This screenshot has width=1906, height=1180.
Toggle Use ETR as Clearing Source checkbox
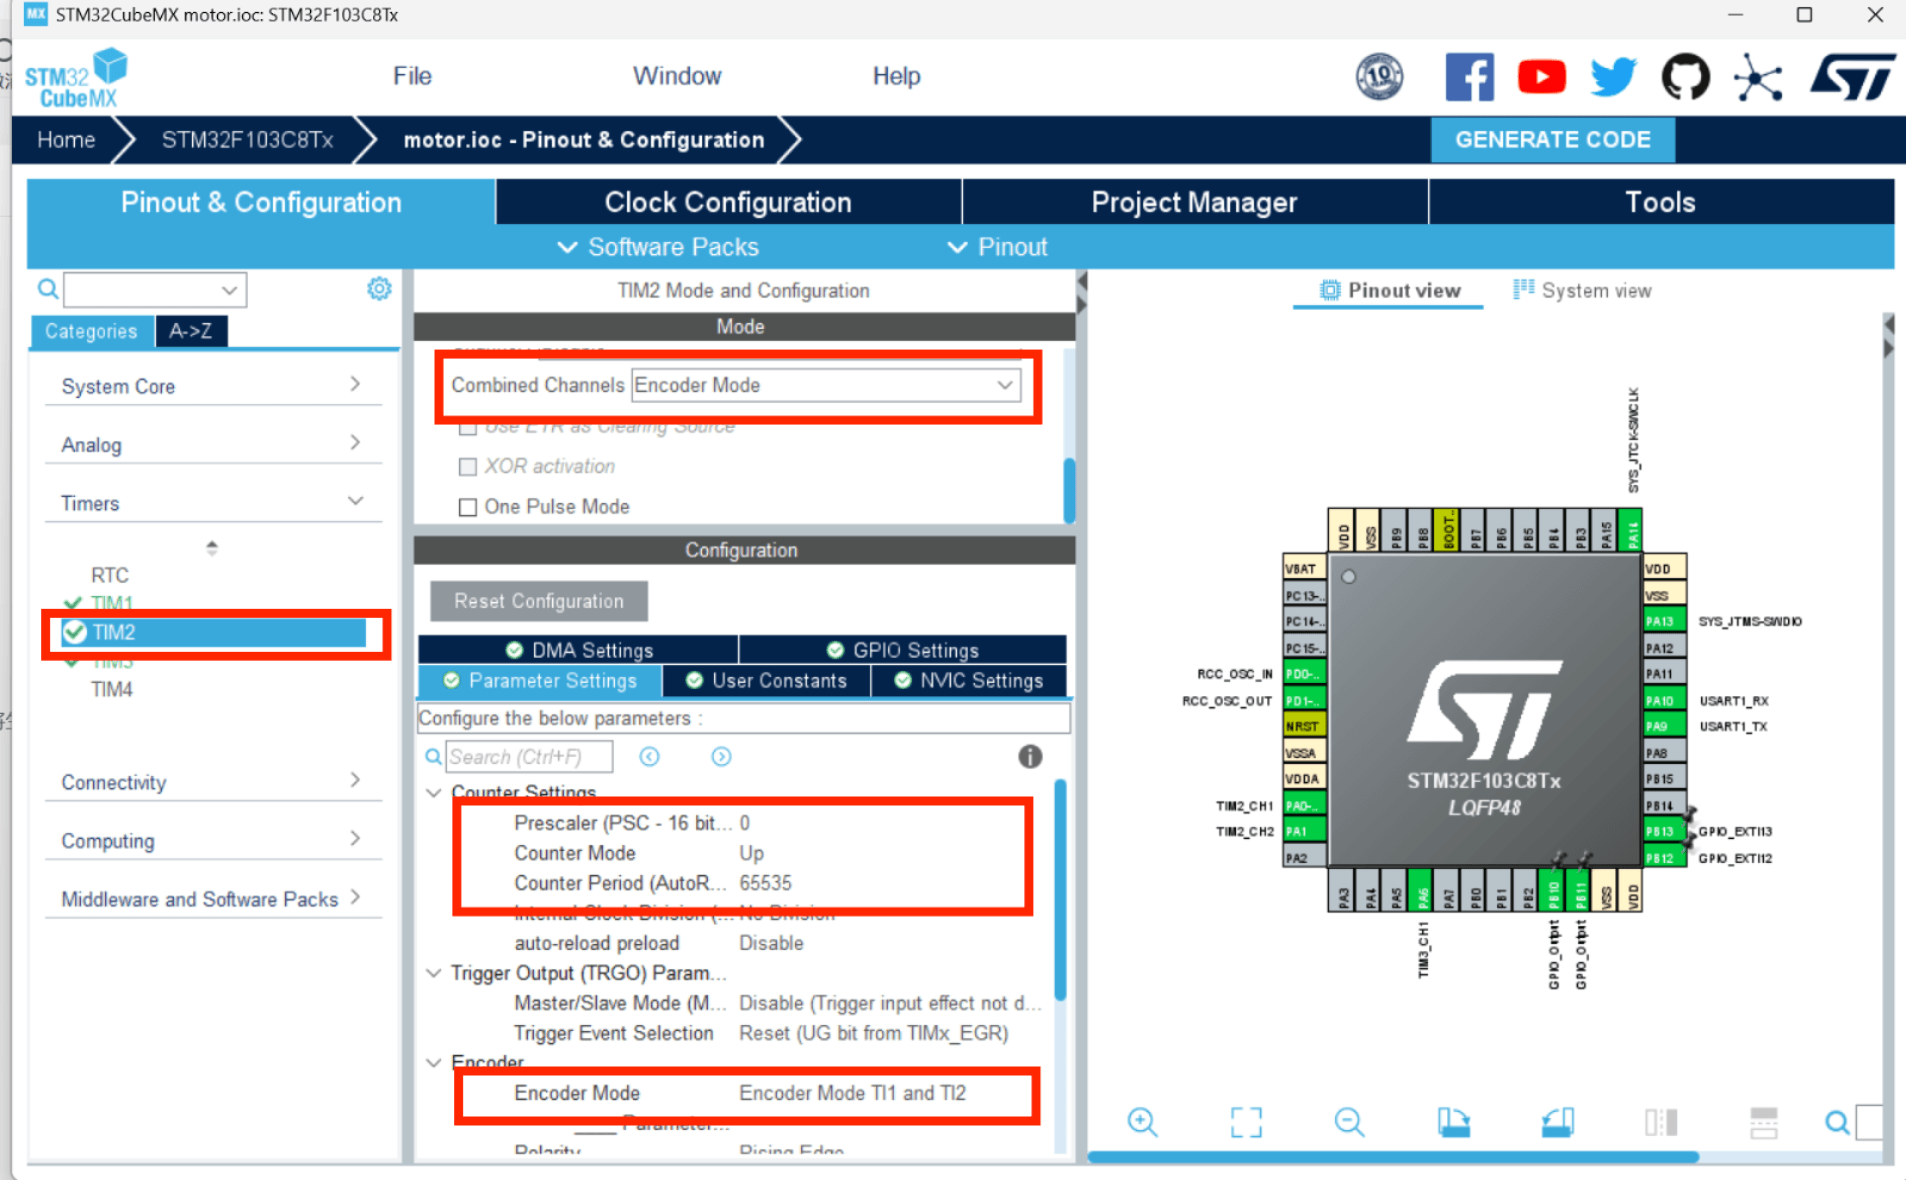(467, 428)
